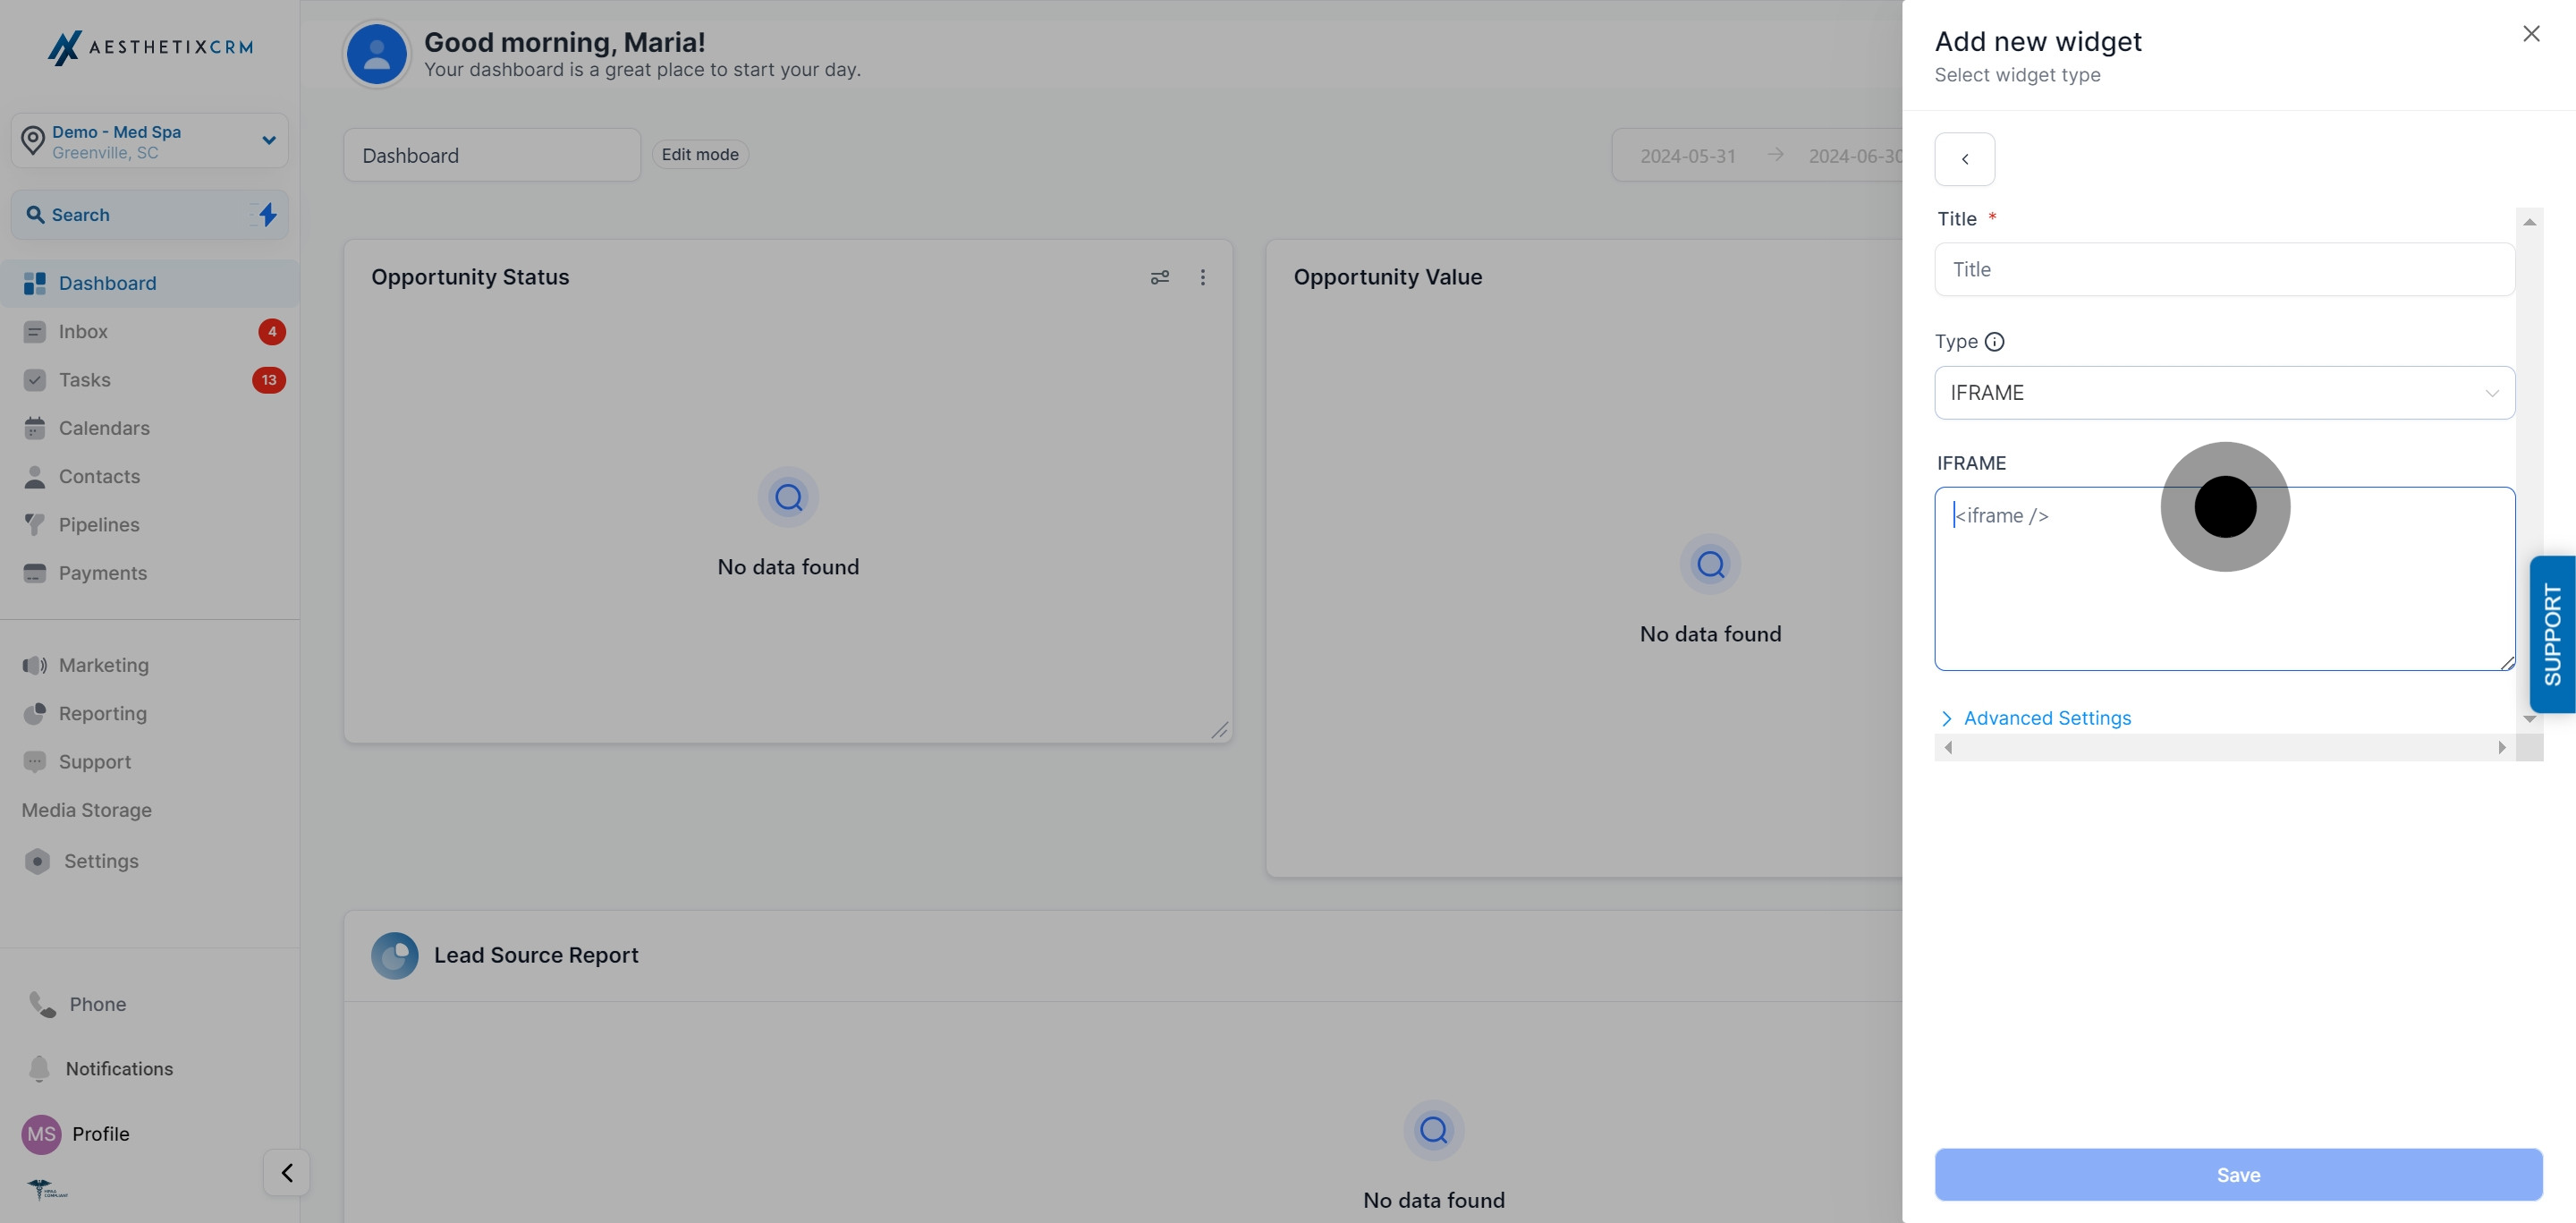Open Notifications bell in sidebar
Image resolution: width=2576 pixels, height=1223 pixels.
tap(39, 1068)
